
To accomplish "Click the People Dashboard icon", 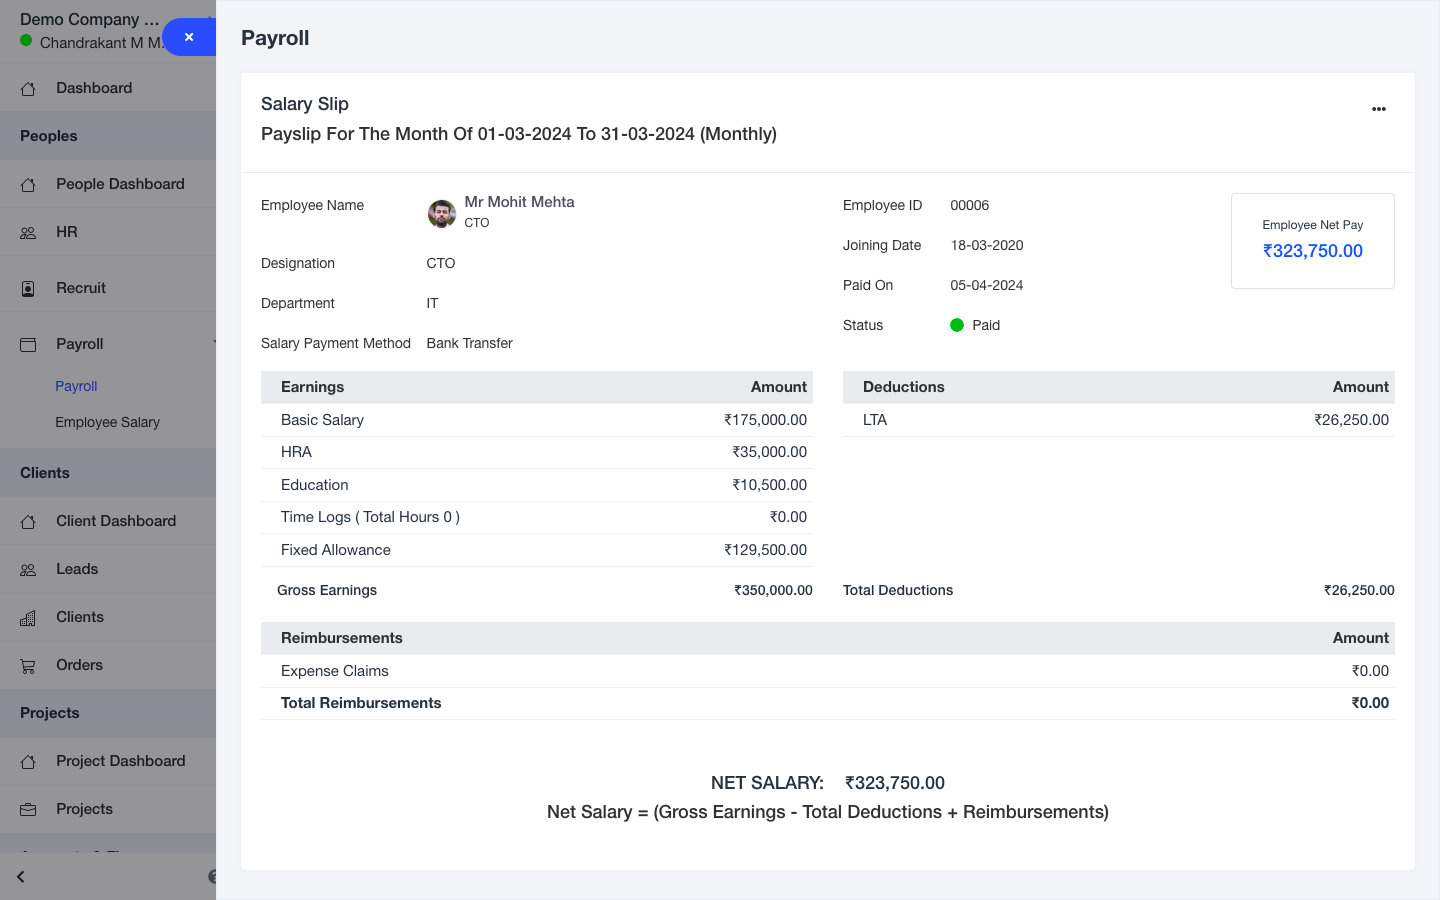I will [28, 185].
